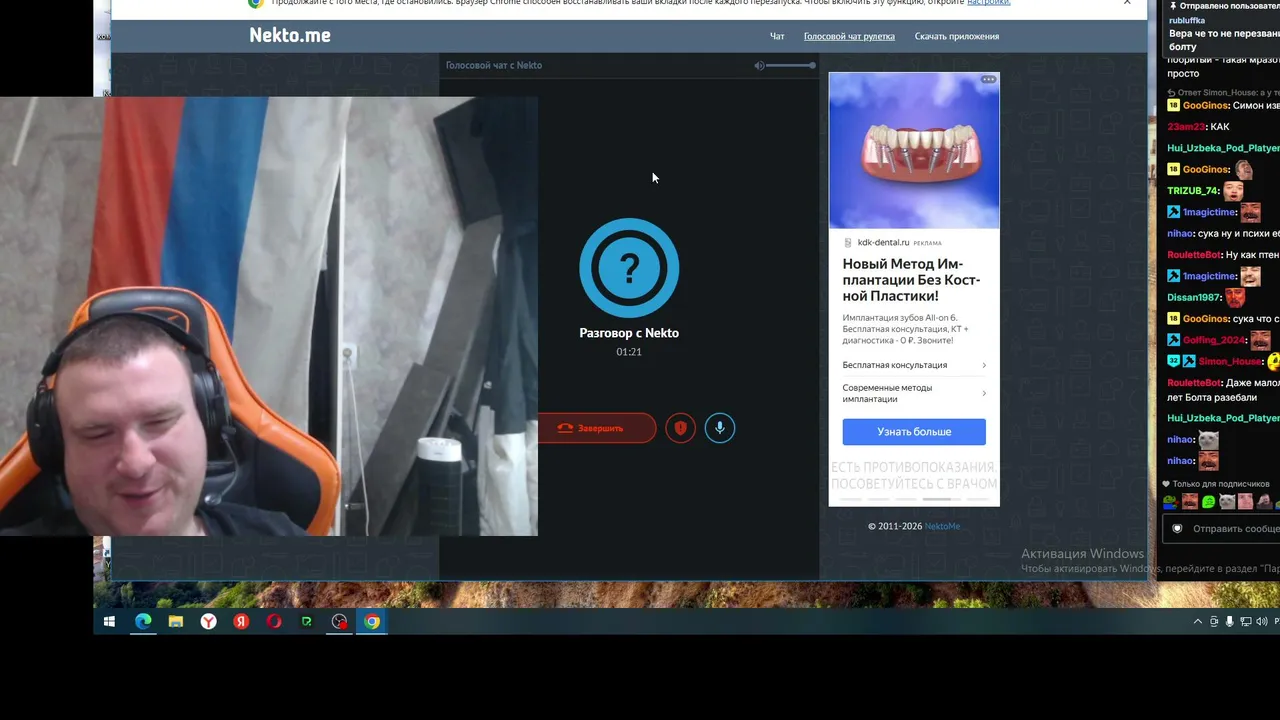Click the dental implant ad image
The height and width of the screenshot is (720, 1280).
(914, 150)
